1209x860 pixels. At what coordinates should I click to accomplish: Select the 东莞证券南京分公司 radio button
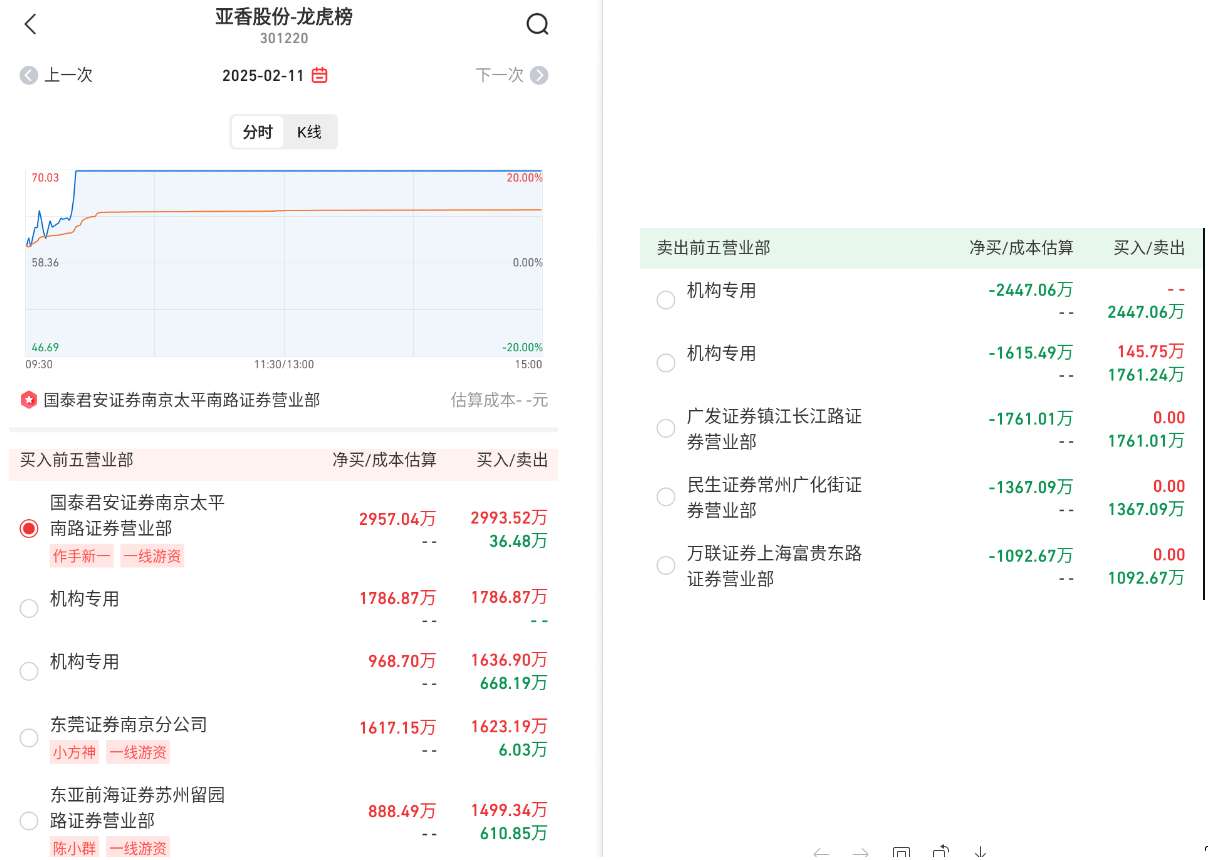point(29,738)
